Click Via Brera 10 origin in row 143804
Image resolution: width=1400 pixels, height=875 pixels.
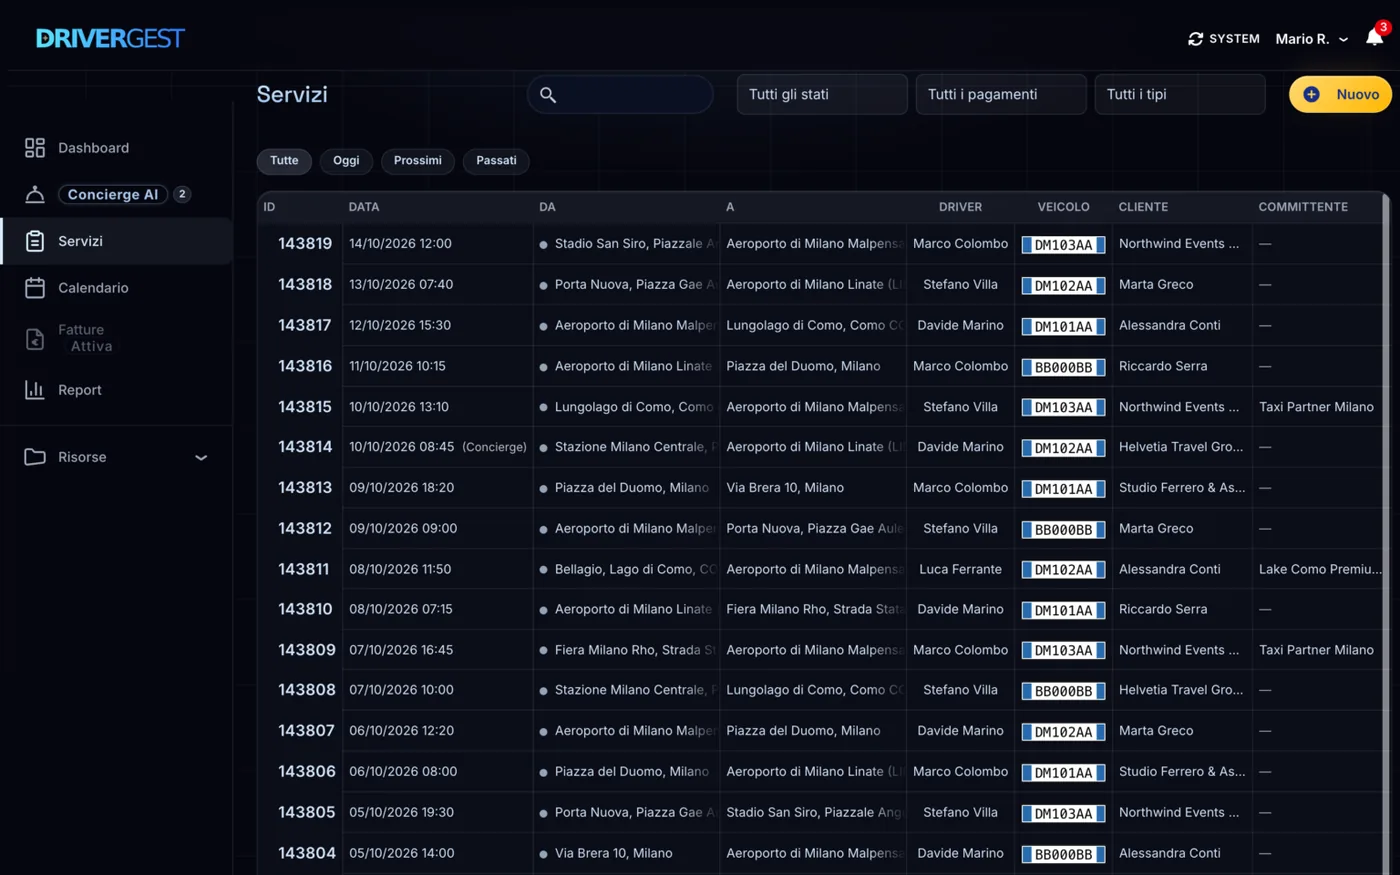613,854
